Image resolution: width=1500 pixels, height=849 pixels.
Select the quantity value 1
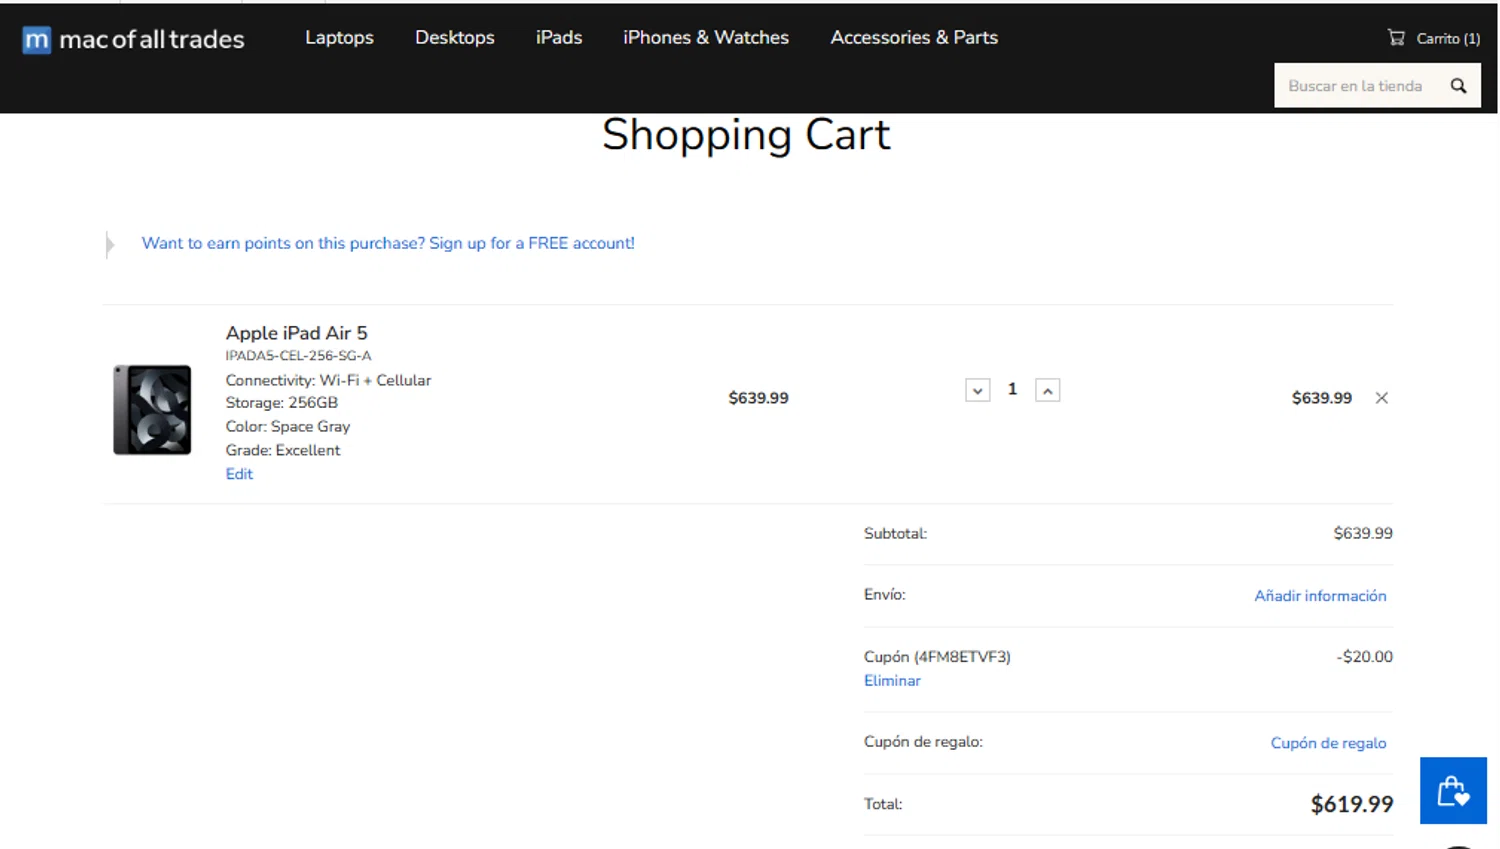click(1012, 389)
